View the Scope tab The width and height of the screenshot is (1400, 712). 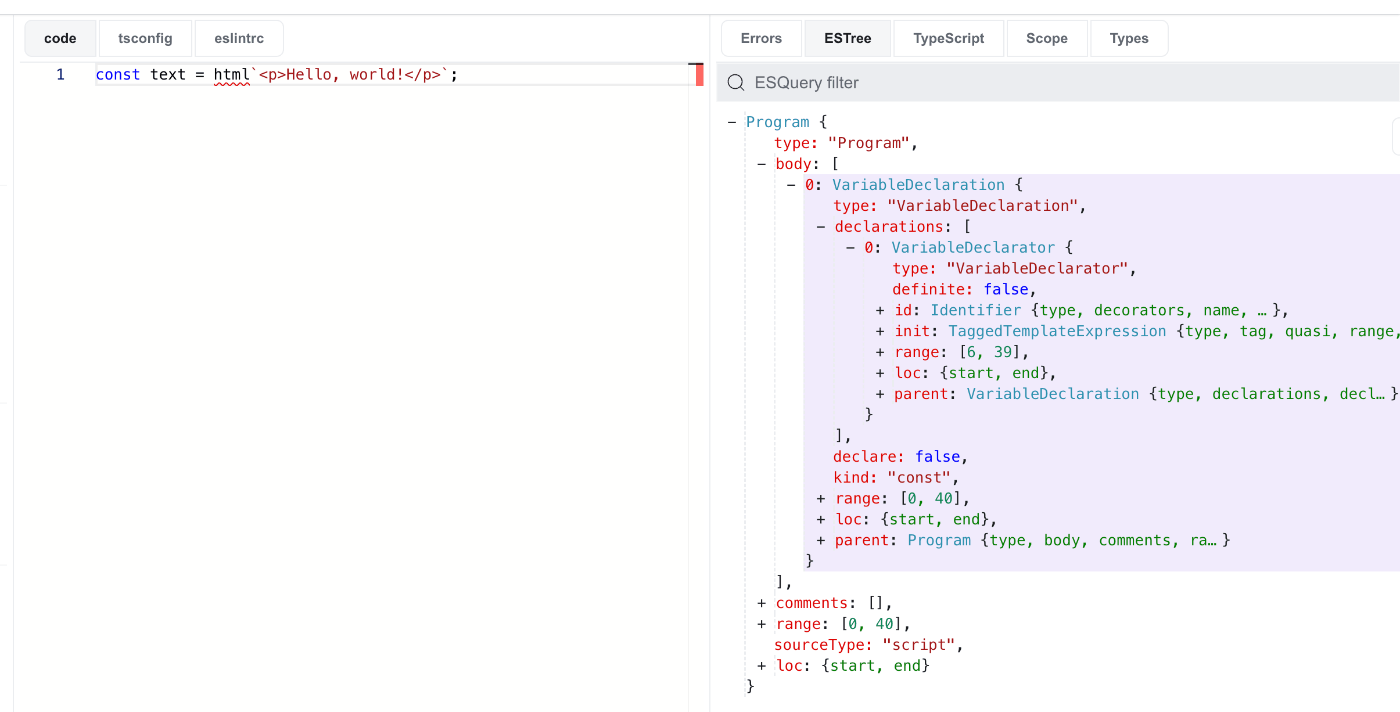tap(1046, 38)
